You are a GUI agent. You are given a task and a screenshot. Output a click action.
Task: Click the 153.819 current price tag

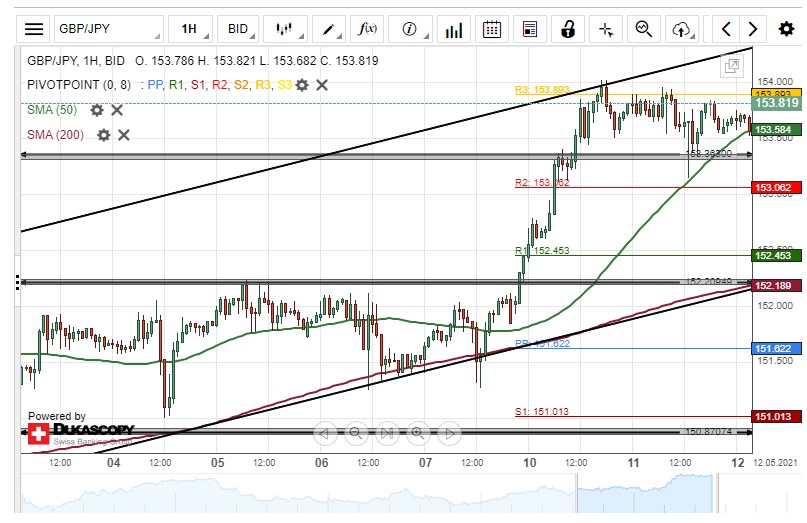pos(777,103)
